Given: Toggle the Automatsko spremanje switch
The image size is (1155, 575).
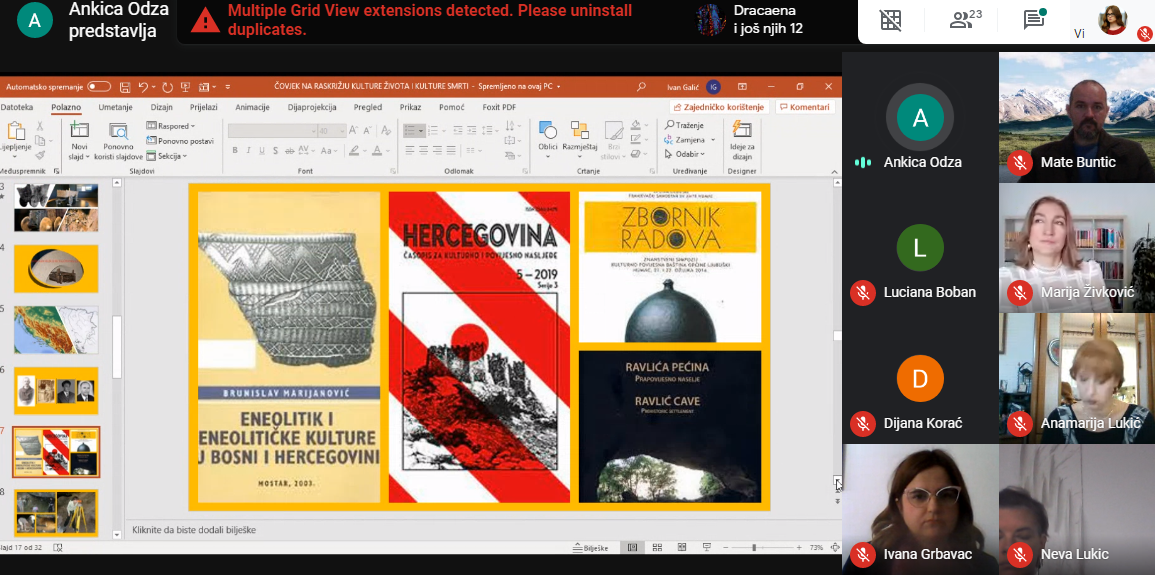Looking at the screenshot, I should 99,87.
